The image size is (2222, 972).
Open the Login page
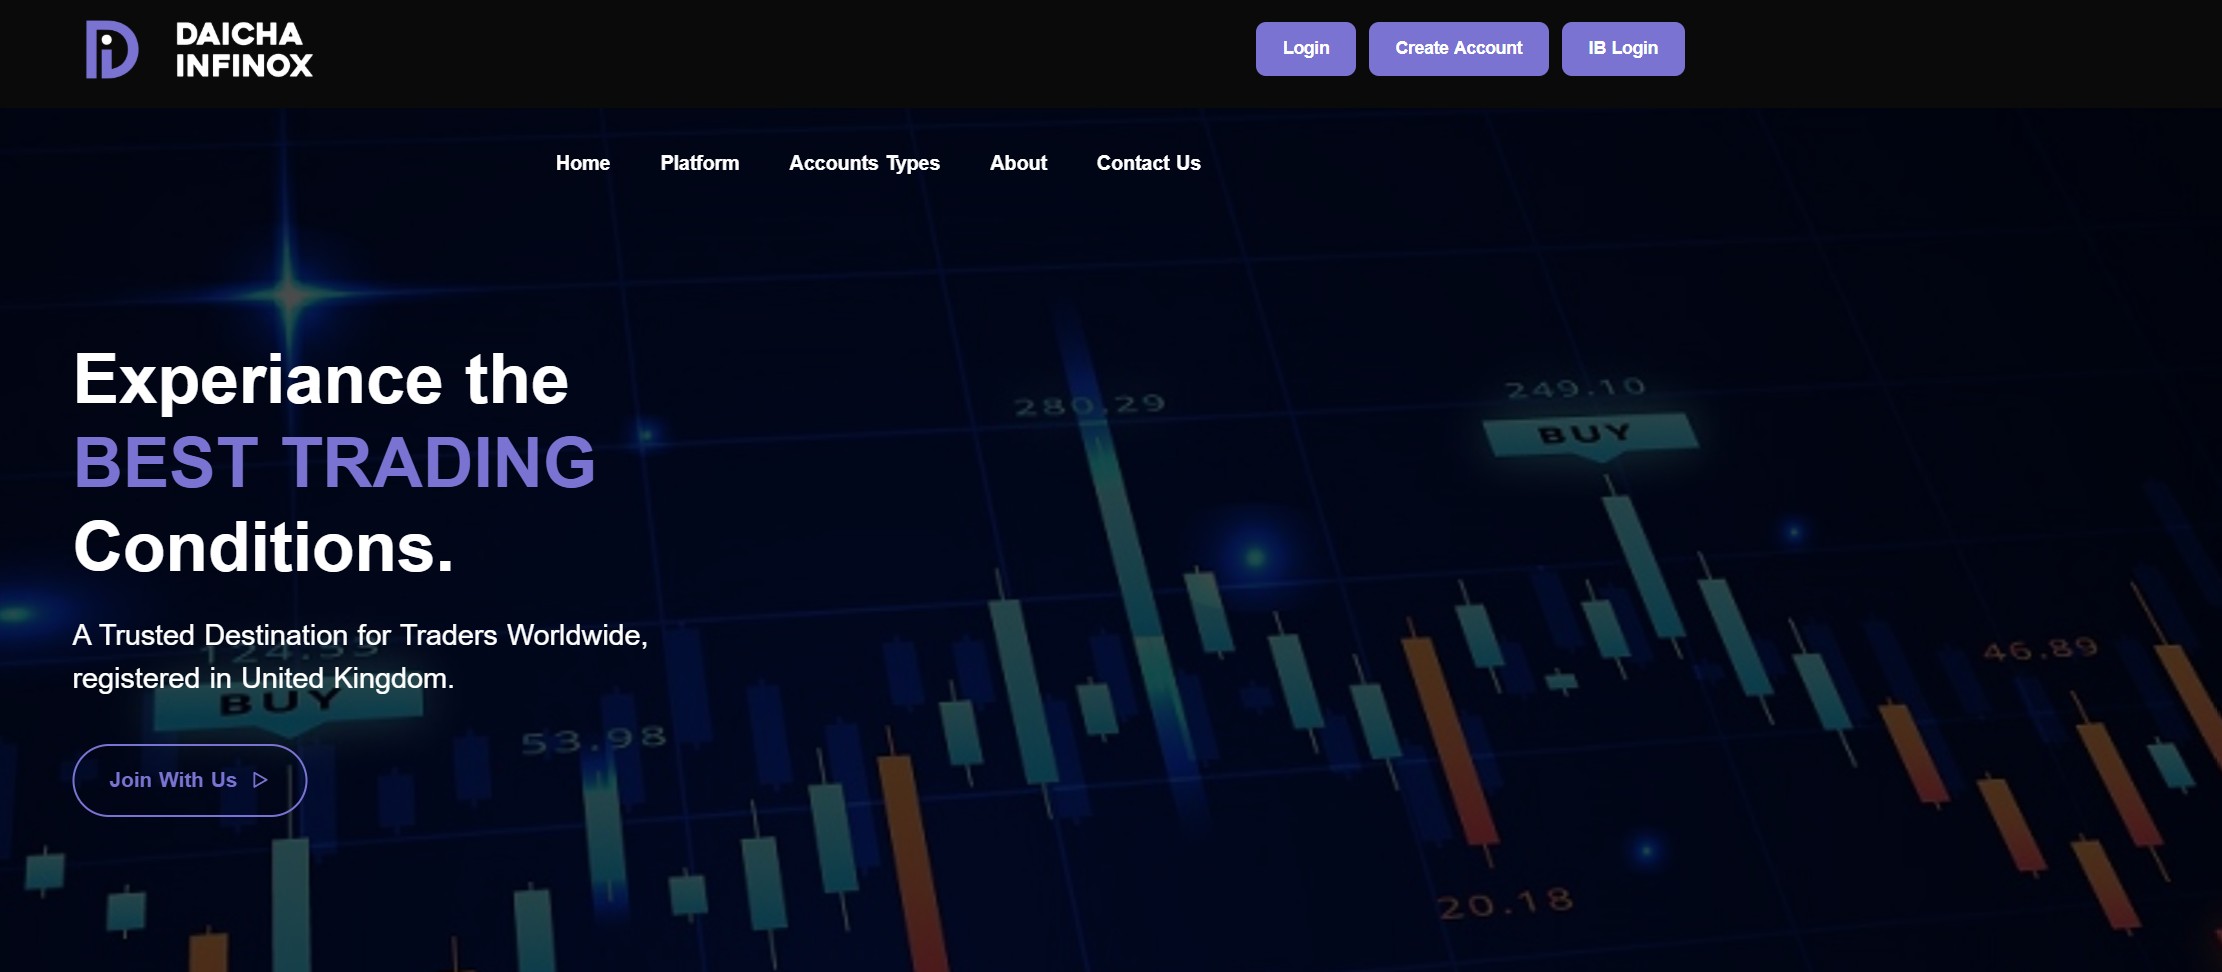coord(1305,49)
